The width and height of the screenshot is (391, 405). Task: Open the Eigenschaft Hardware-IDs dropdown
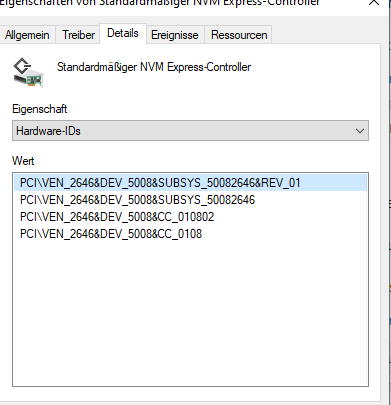(x=190, y=131)
